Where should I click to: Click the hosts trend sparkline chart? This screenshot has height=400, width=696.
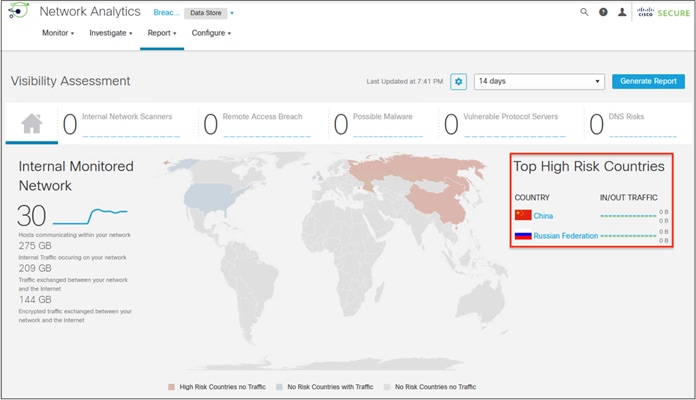(x=90, y=216)
